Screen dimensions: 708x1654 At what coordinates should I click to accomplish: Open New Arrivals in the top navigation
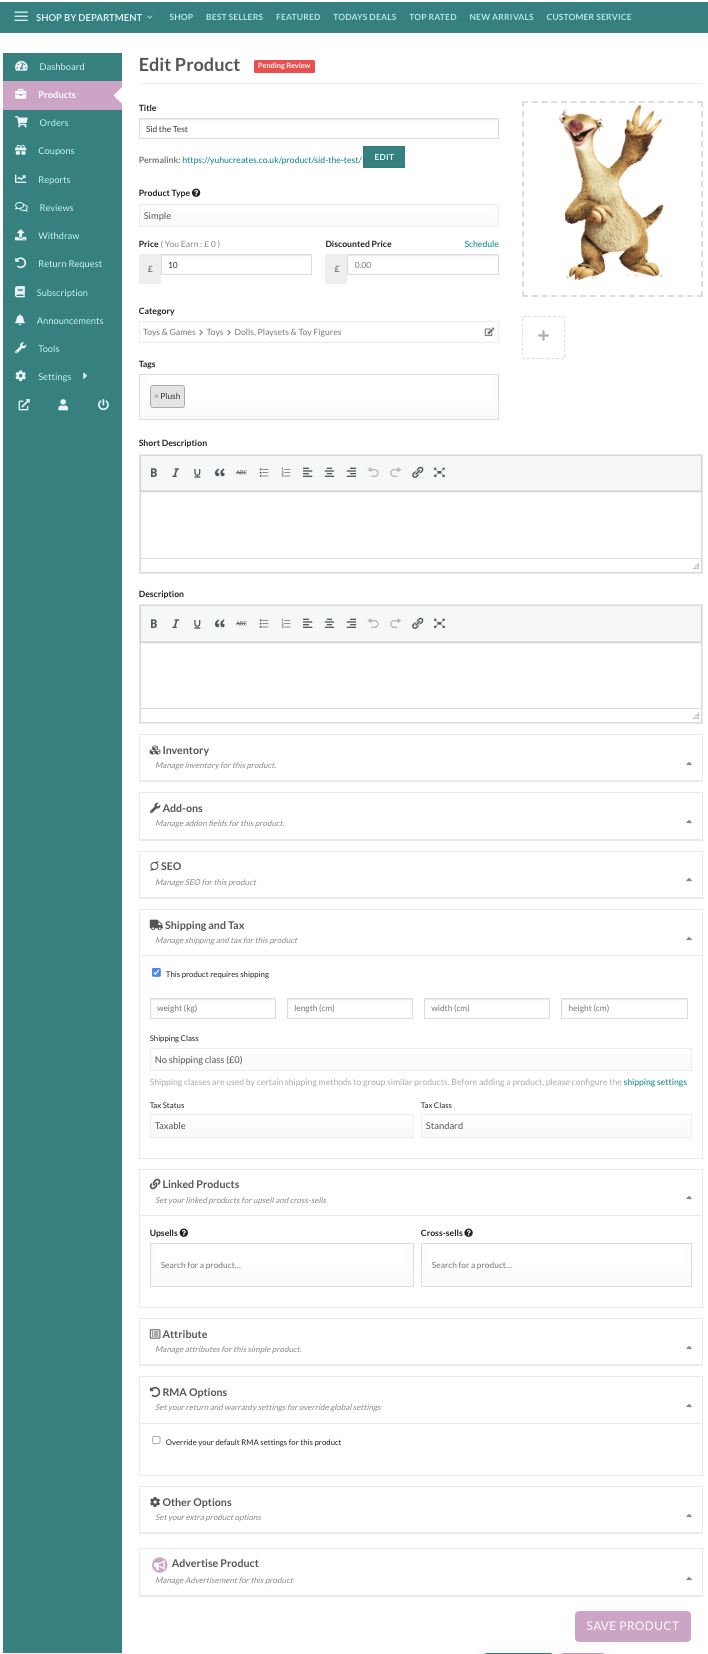tap(501, 17)
